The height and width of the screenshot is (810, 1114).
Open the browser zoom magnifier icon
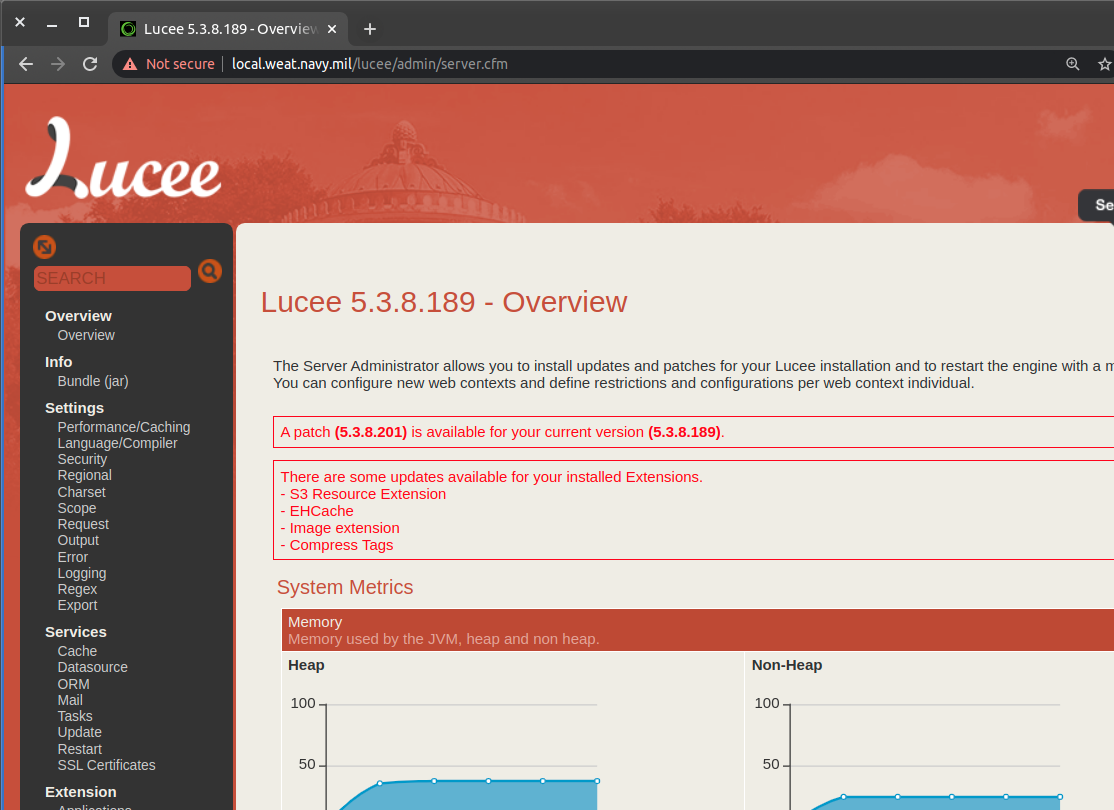pyautogui.click(x=1073, y=64)
